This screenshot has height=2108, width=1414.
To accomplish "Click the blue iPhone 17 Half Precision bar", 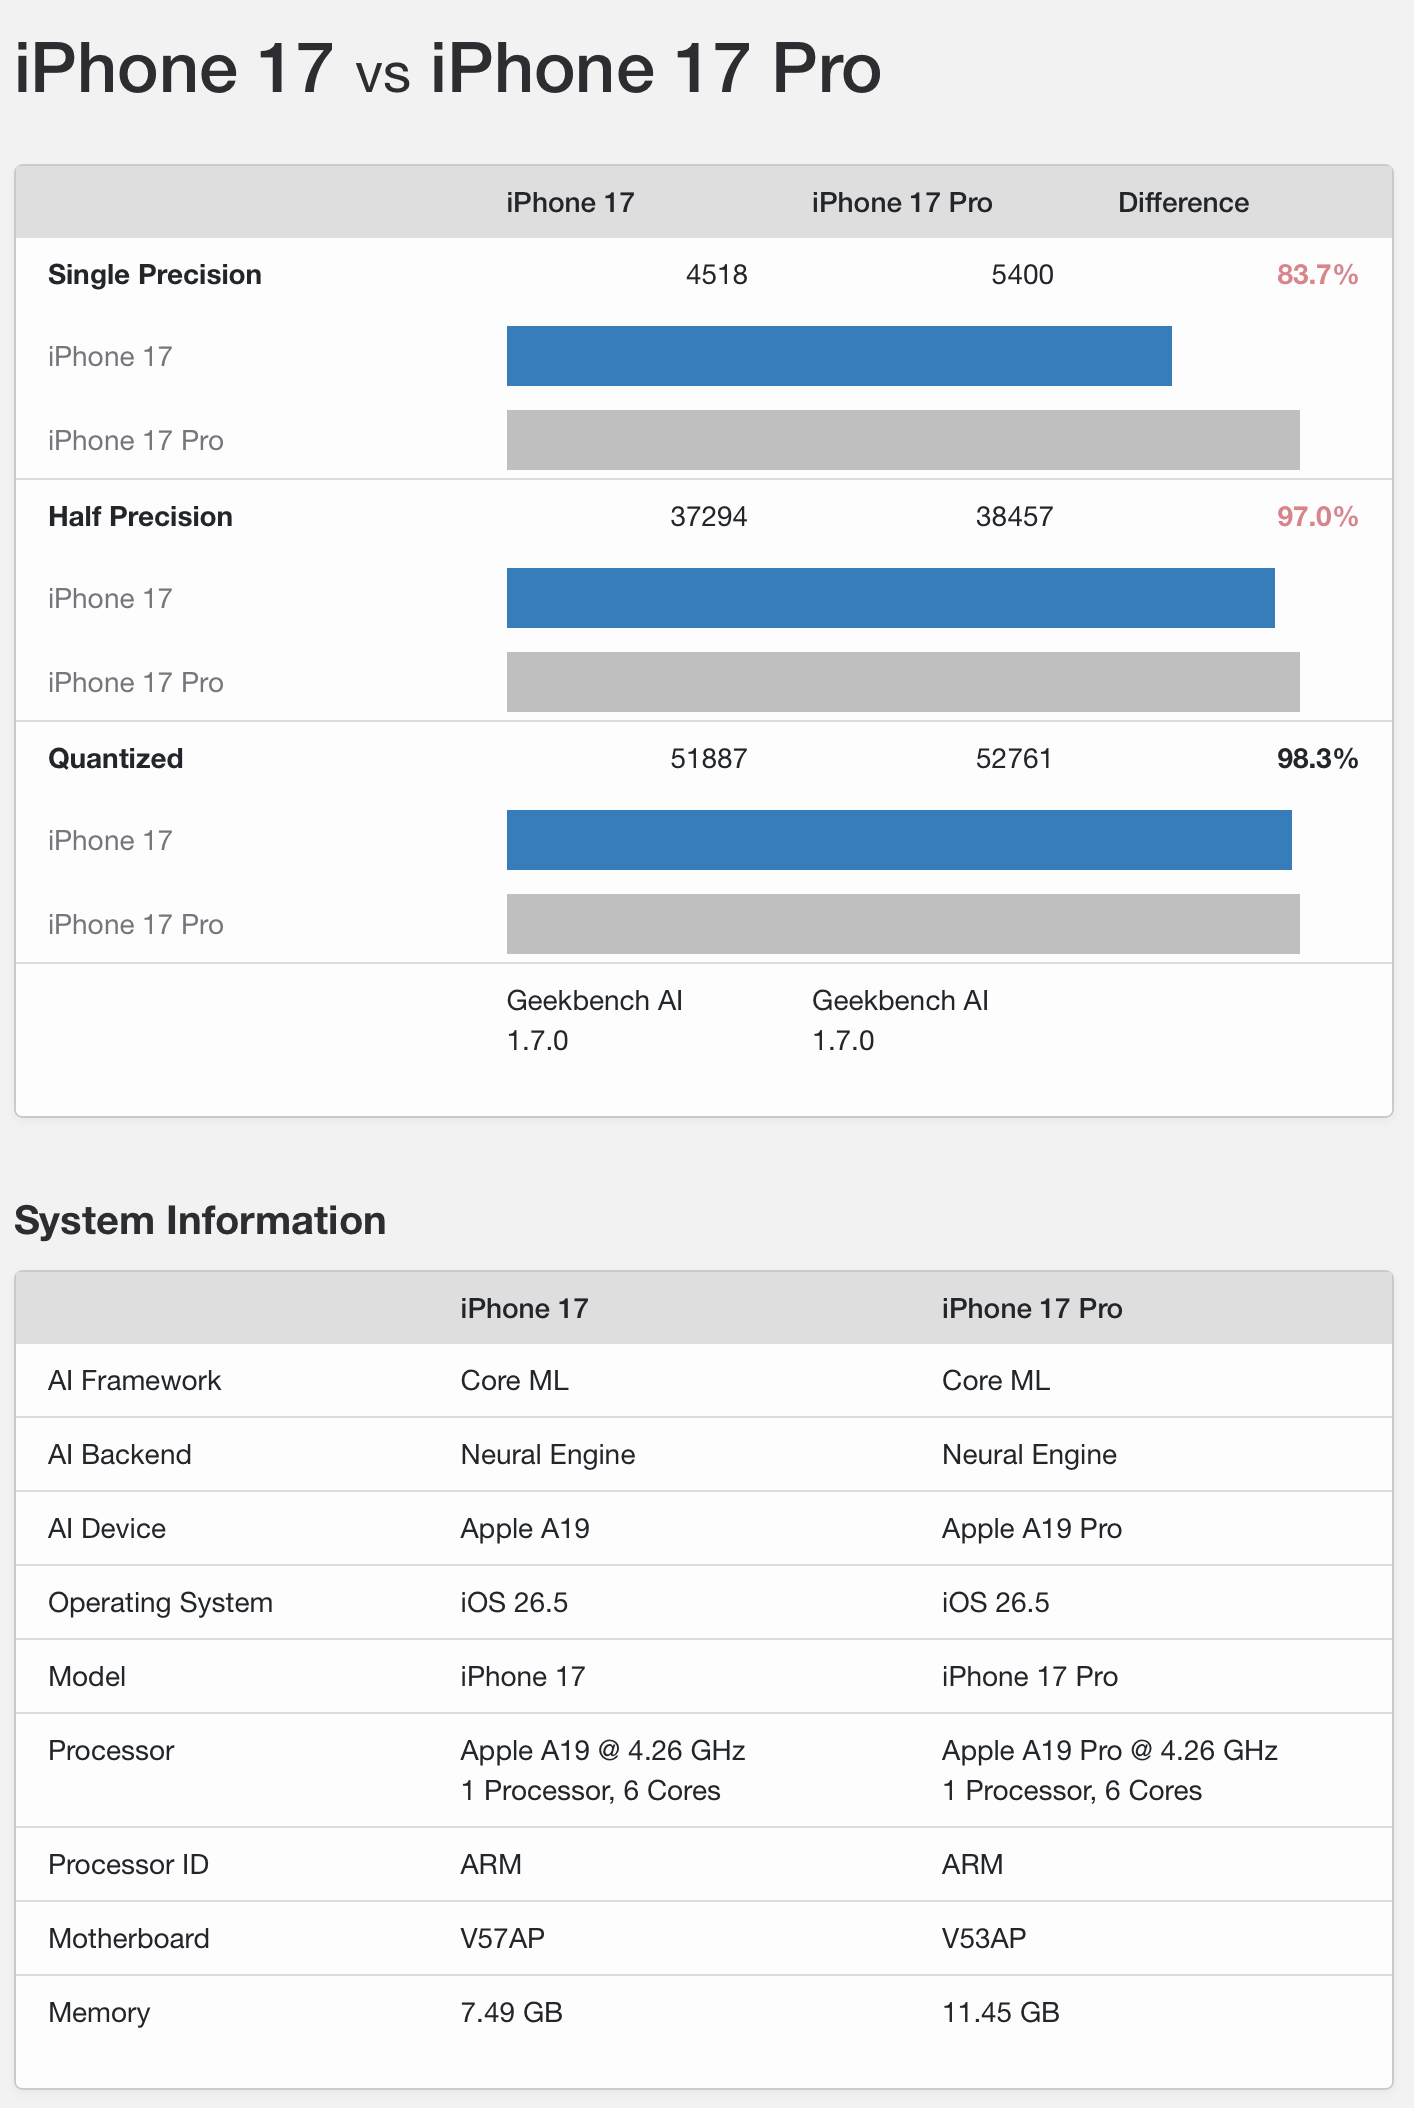I will point(891,598).
